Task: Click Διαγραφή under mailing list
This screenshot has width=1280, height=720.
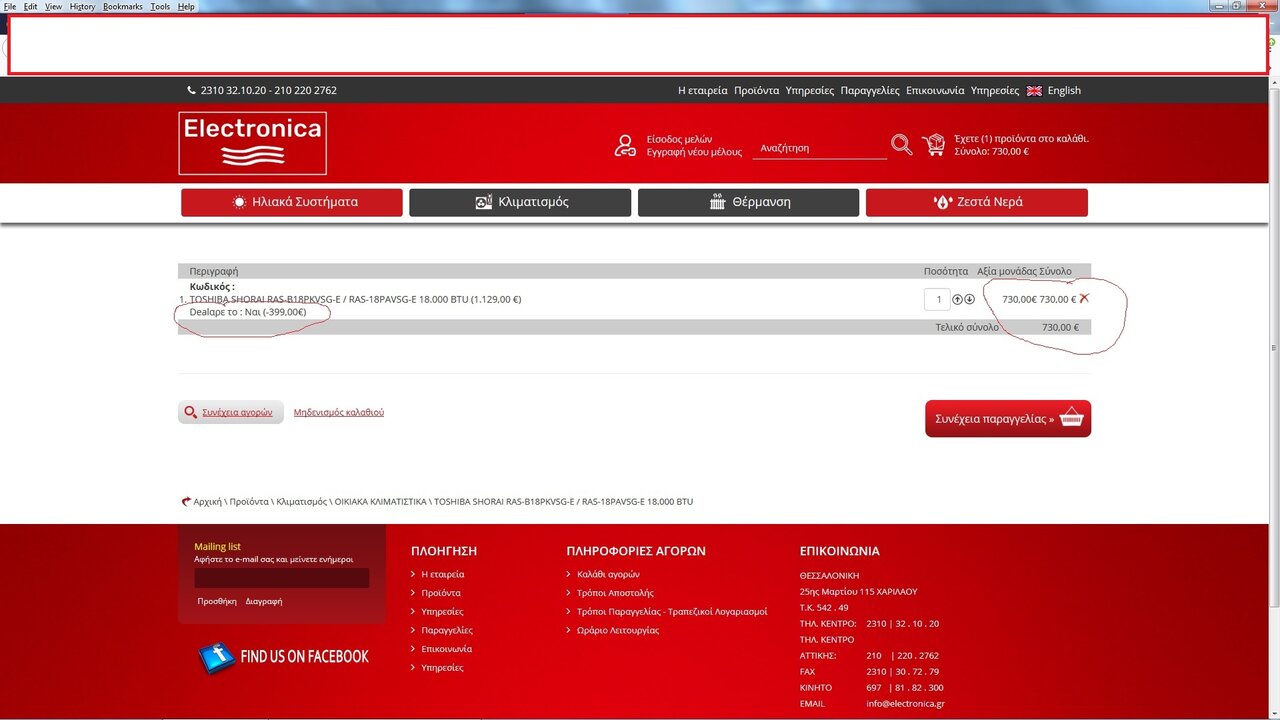Action: point(264,601)
